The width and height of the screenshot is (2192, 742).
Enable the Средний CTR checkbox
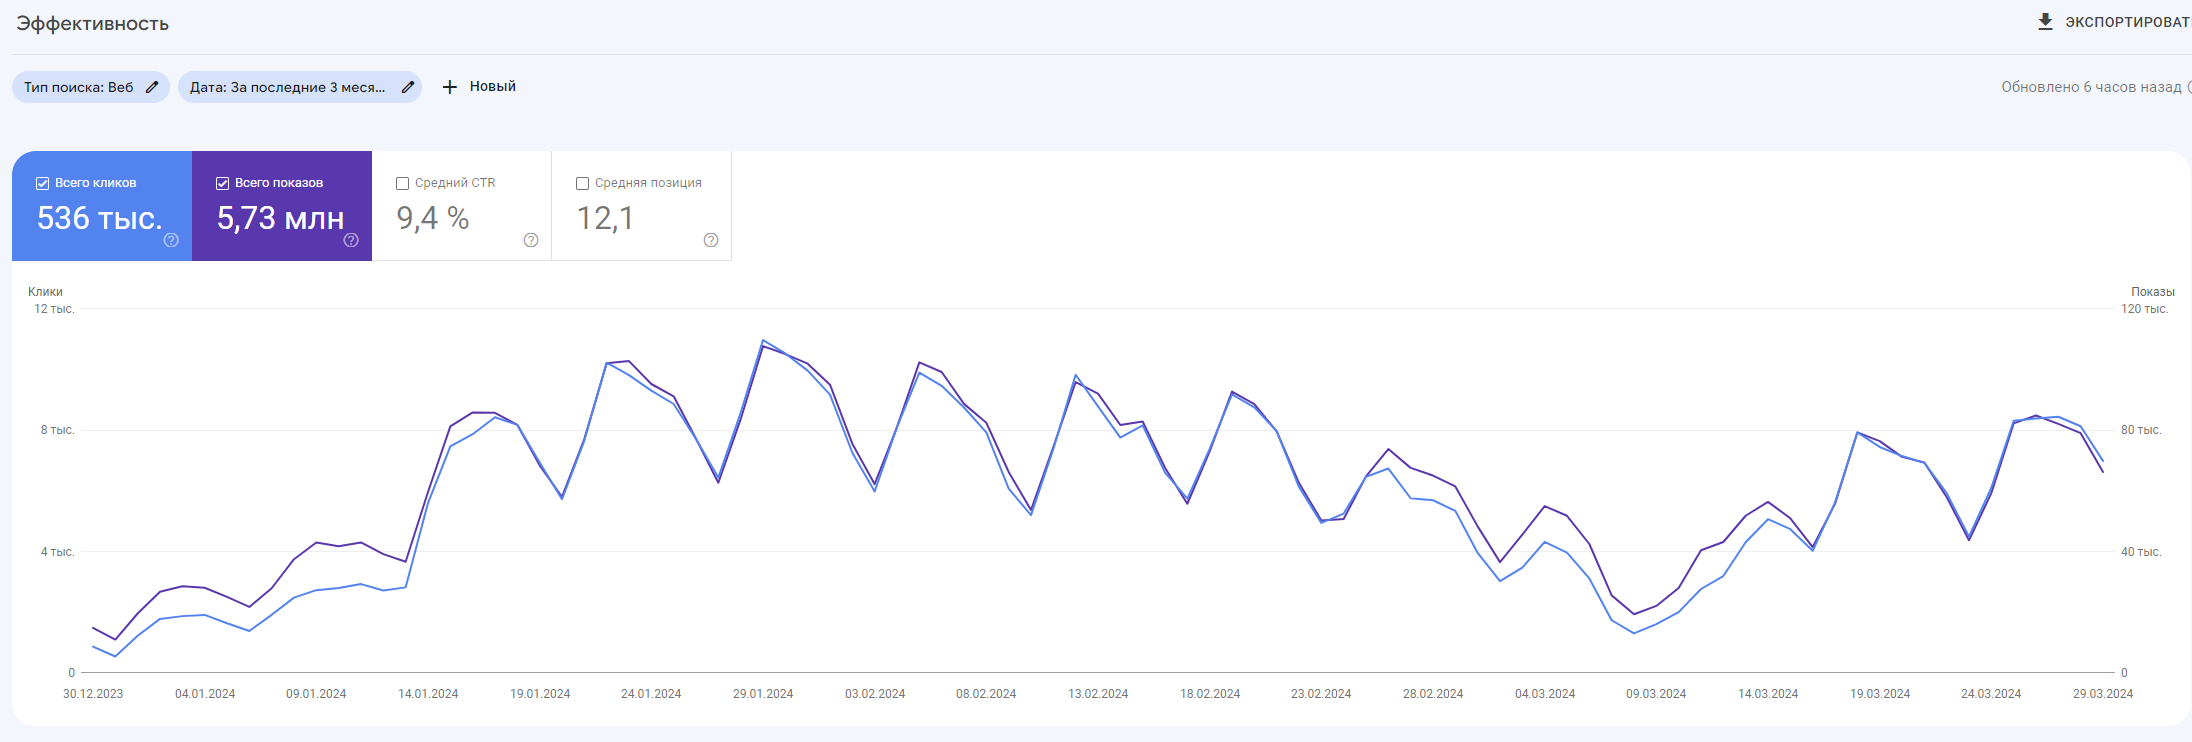click(x=402, y=183)
